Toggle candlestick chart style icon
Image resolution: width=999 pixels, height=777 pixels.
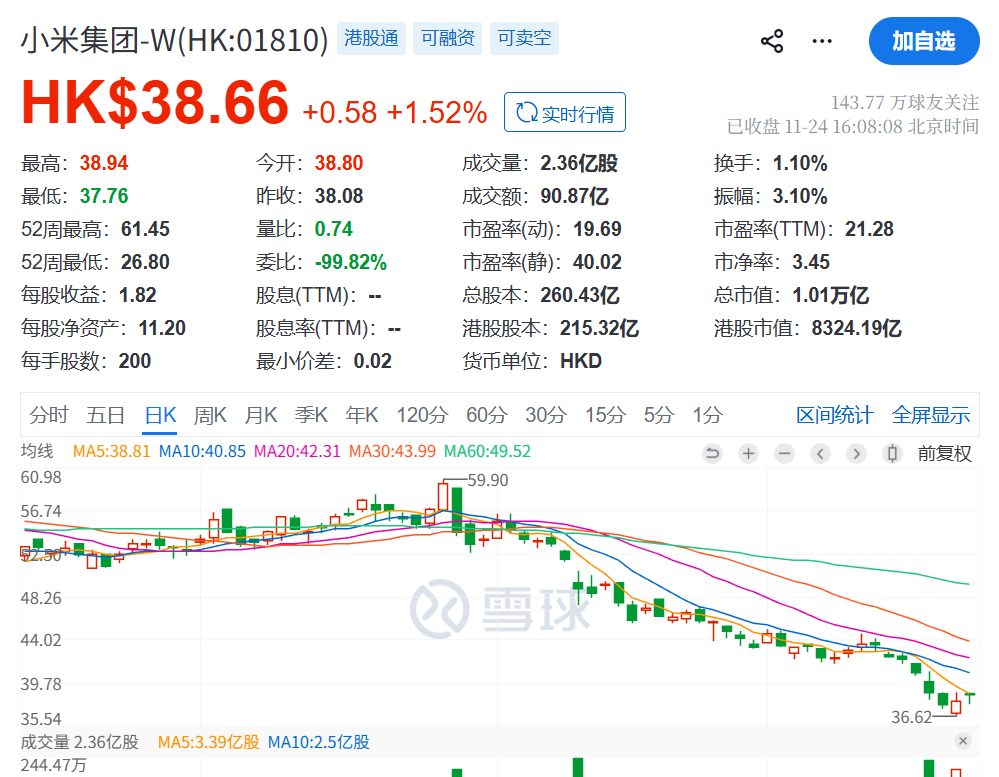[x=892, y=453]
